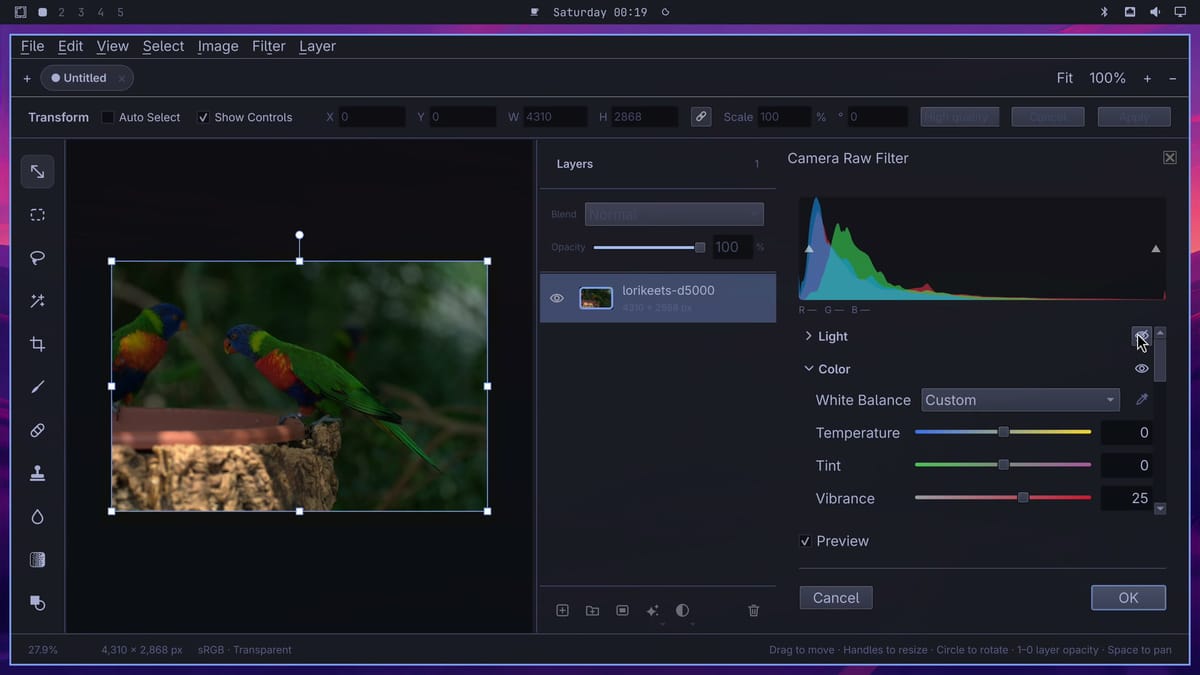Click the 100% zoom button
This screenshot has width=1200, height=675.
[1107, 78]
